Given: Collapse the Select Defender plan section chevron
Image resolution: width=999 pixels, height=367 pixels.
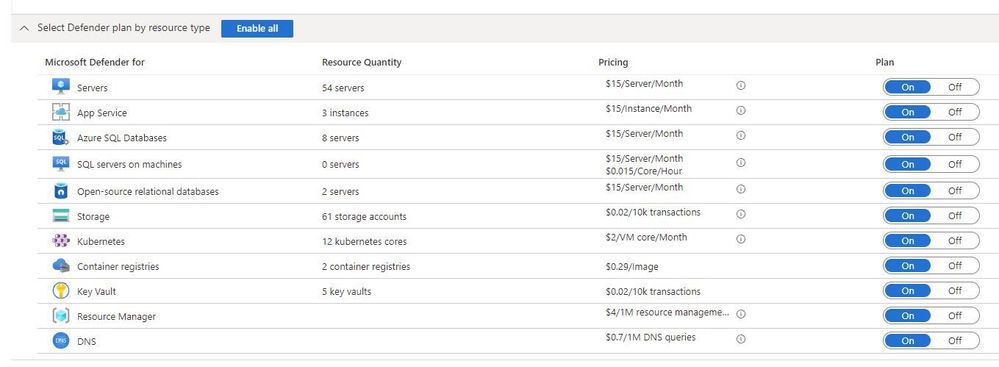Looking at the screenshot, I should pos(24,28).
